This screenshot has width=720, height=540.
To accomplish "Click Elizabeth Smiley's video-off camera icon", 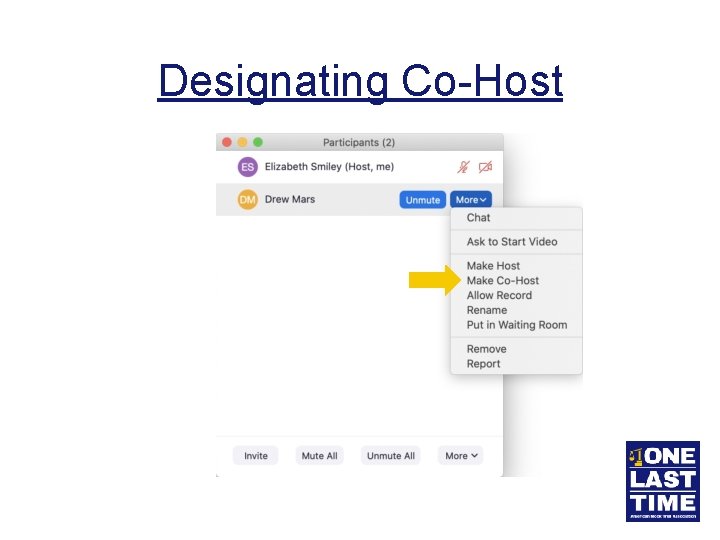I will point(485,167).
